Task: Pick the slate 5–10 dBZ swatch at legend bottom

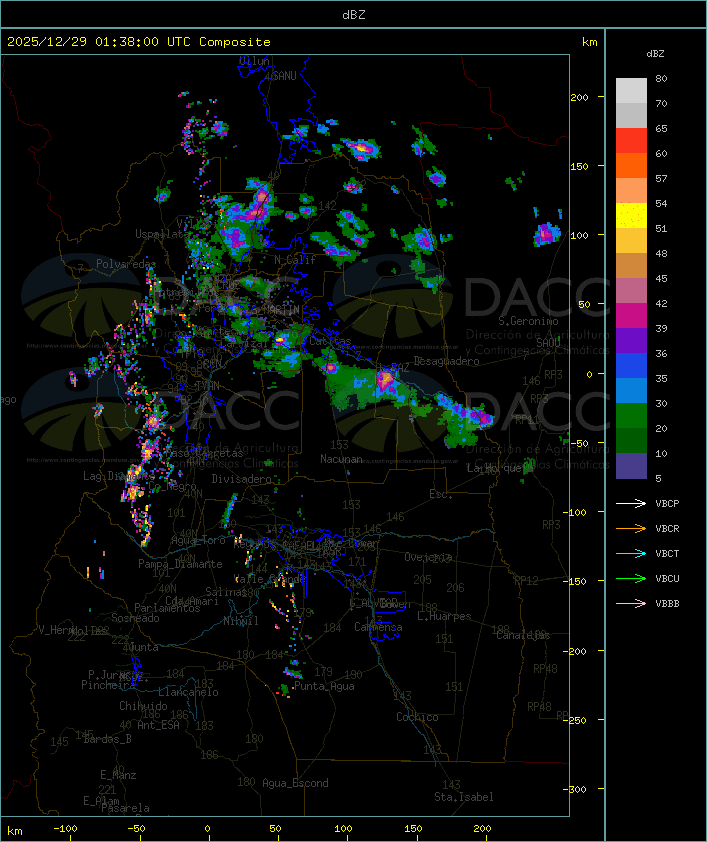Action: click(631, 466)
